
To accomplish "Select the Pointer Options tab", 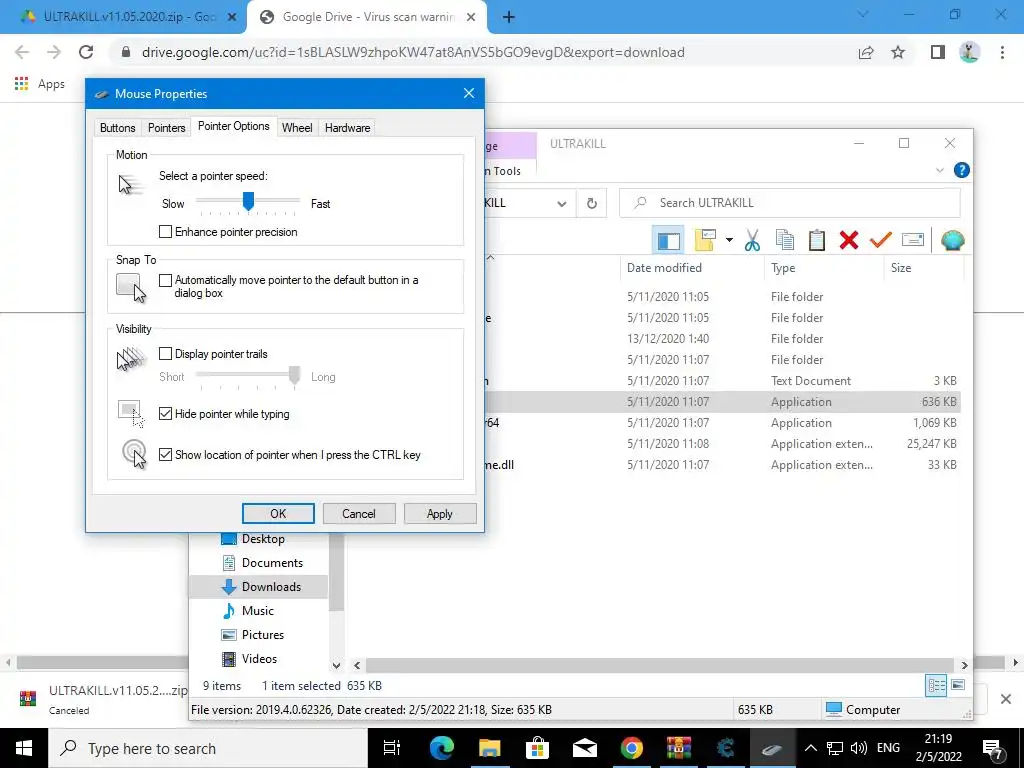I will (x=234, y=126).
